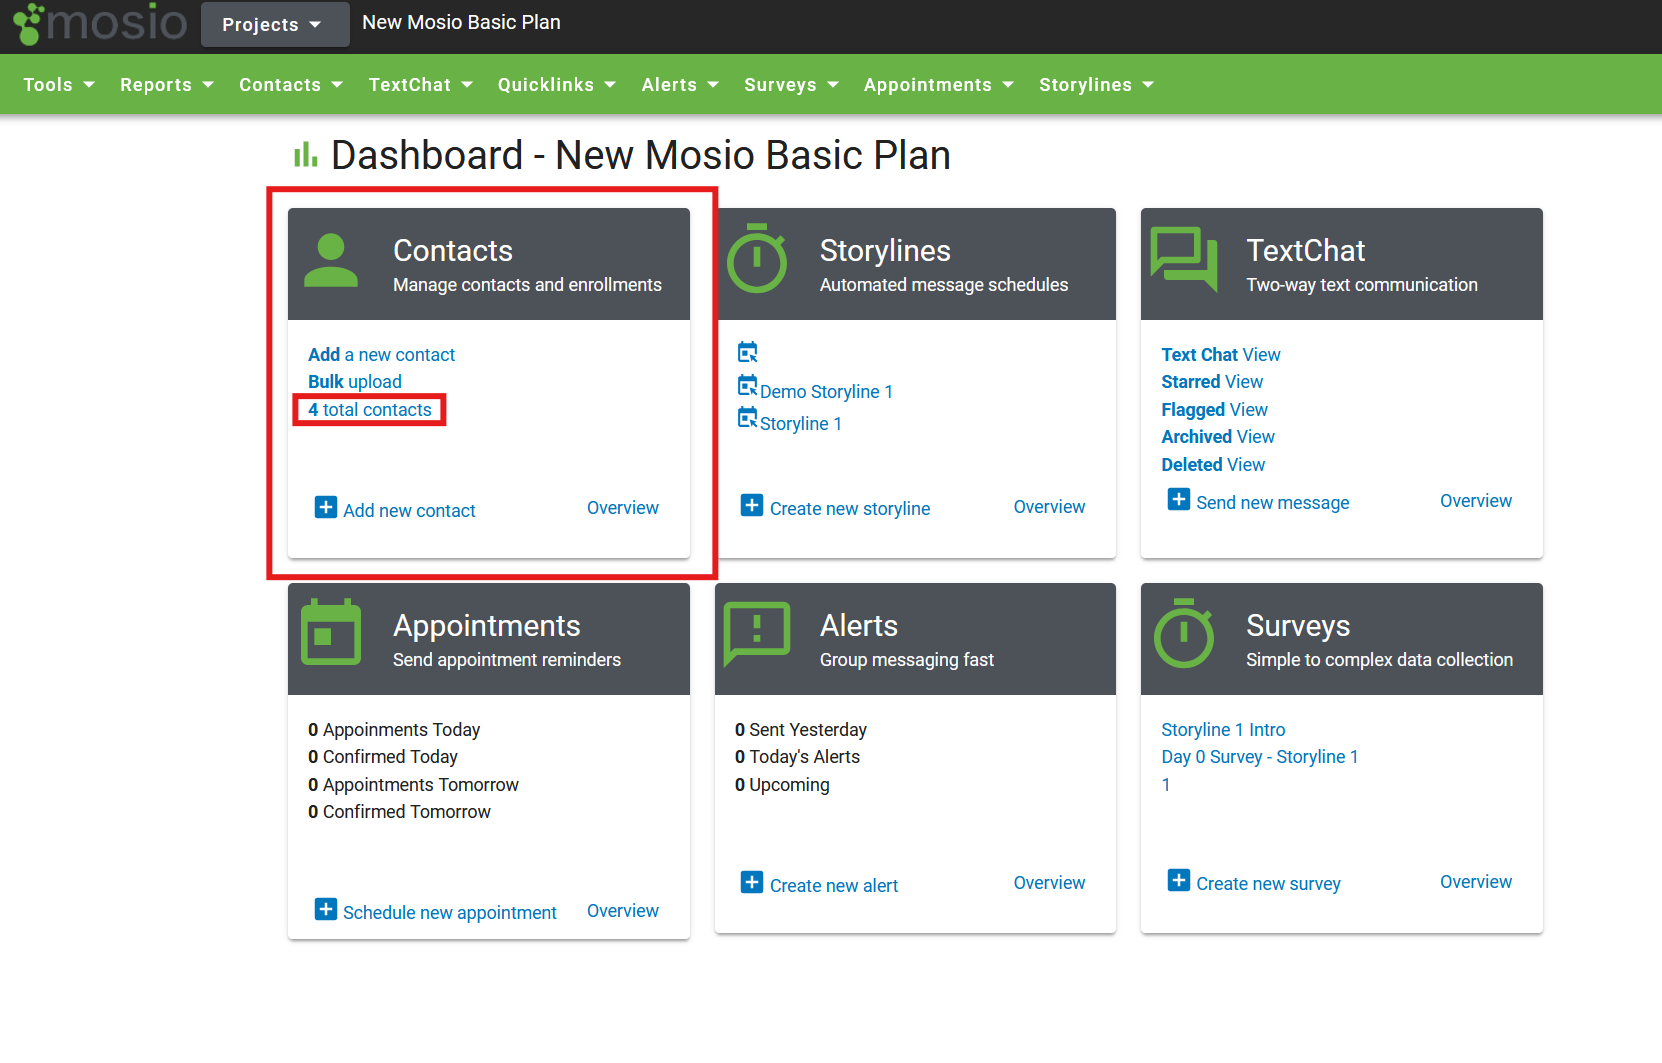Open Bulk upload link
The image size is (1662, 1063).
[x=355, y=382]
